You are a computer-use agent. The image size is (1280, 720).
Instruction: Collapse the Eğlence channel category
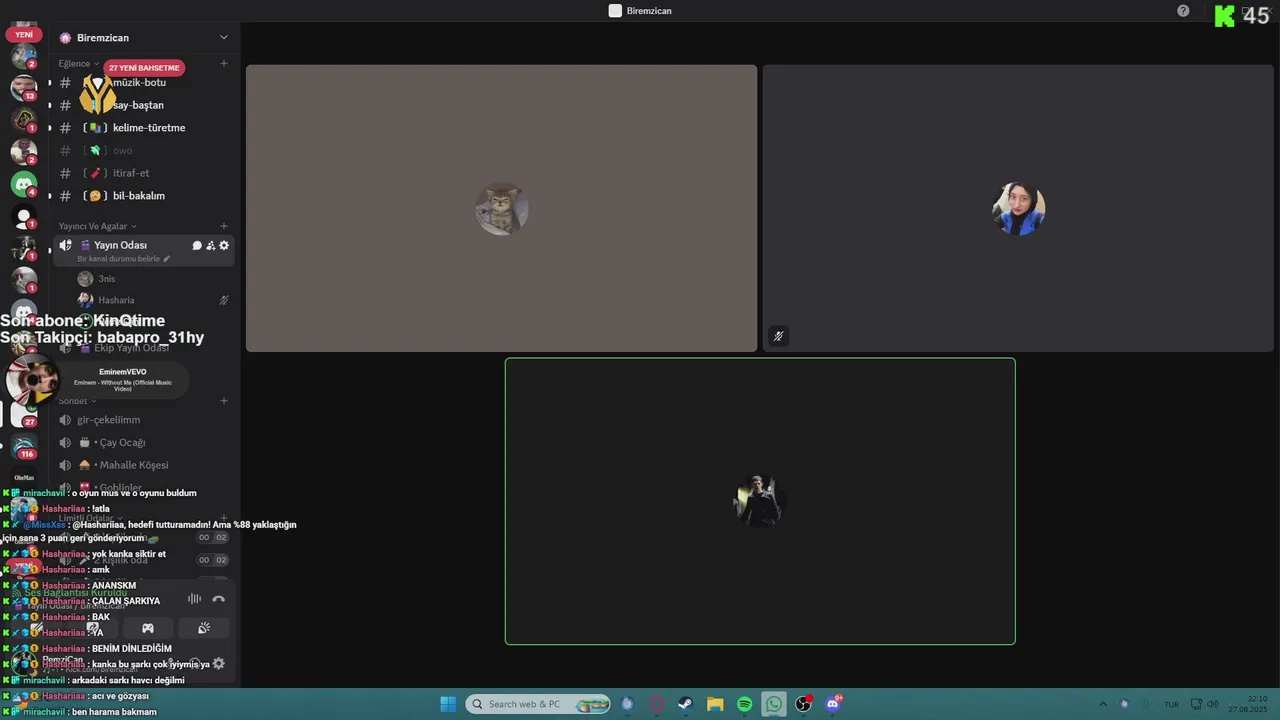tap(78, 63)
